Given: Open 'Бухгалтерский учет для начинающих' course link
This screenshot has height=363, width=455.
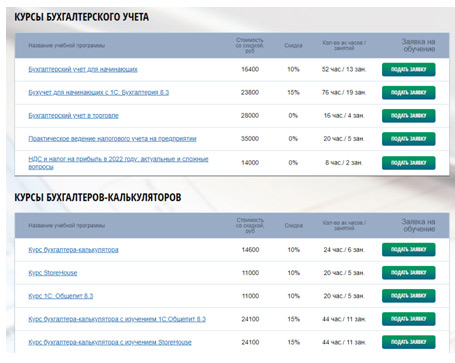Looking at the screenshot, I should point(83,69).
